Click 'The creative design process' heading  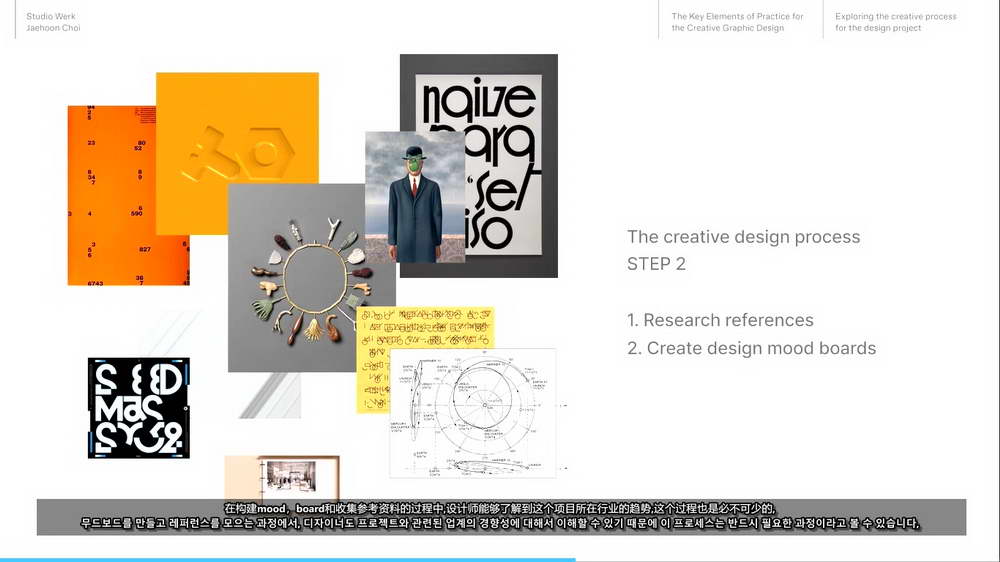click(x=744, y=237)
